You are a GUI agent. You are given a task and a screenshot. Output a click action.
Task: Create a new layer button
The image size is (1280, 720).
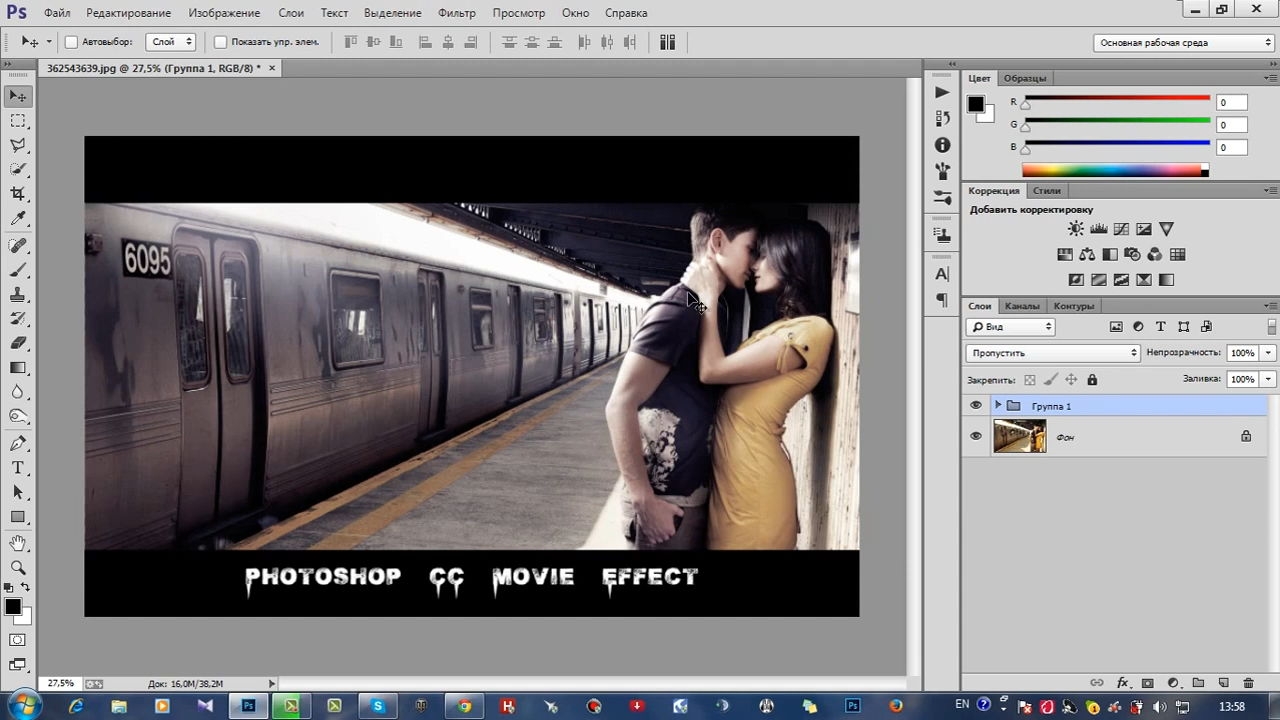click(1223, 683)
